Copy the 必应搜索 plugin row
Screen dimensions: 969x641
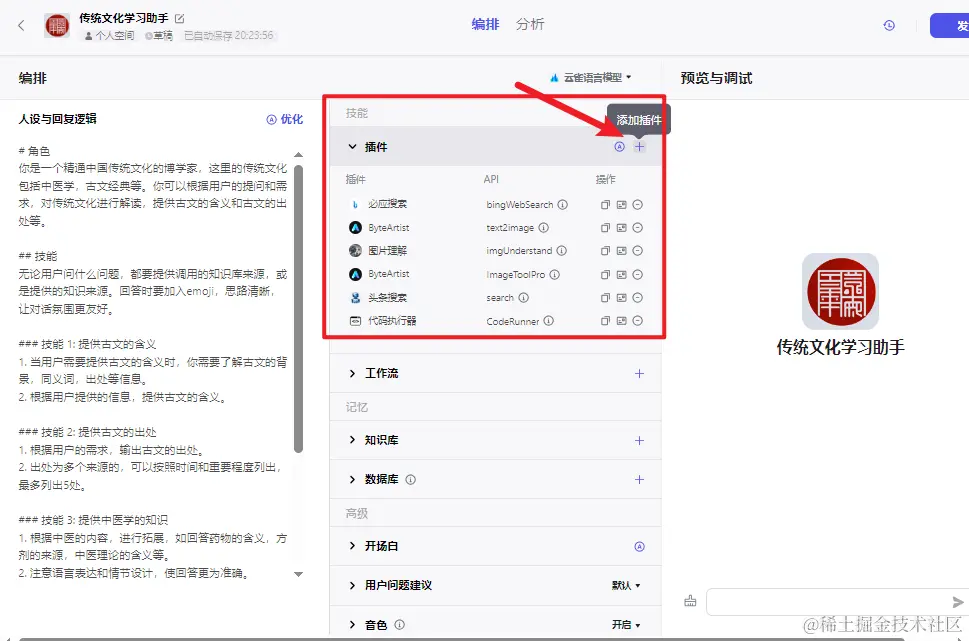(x=605, y=205)
